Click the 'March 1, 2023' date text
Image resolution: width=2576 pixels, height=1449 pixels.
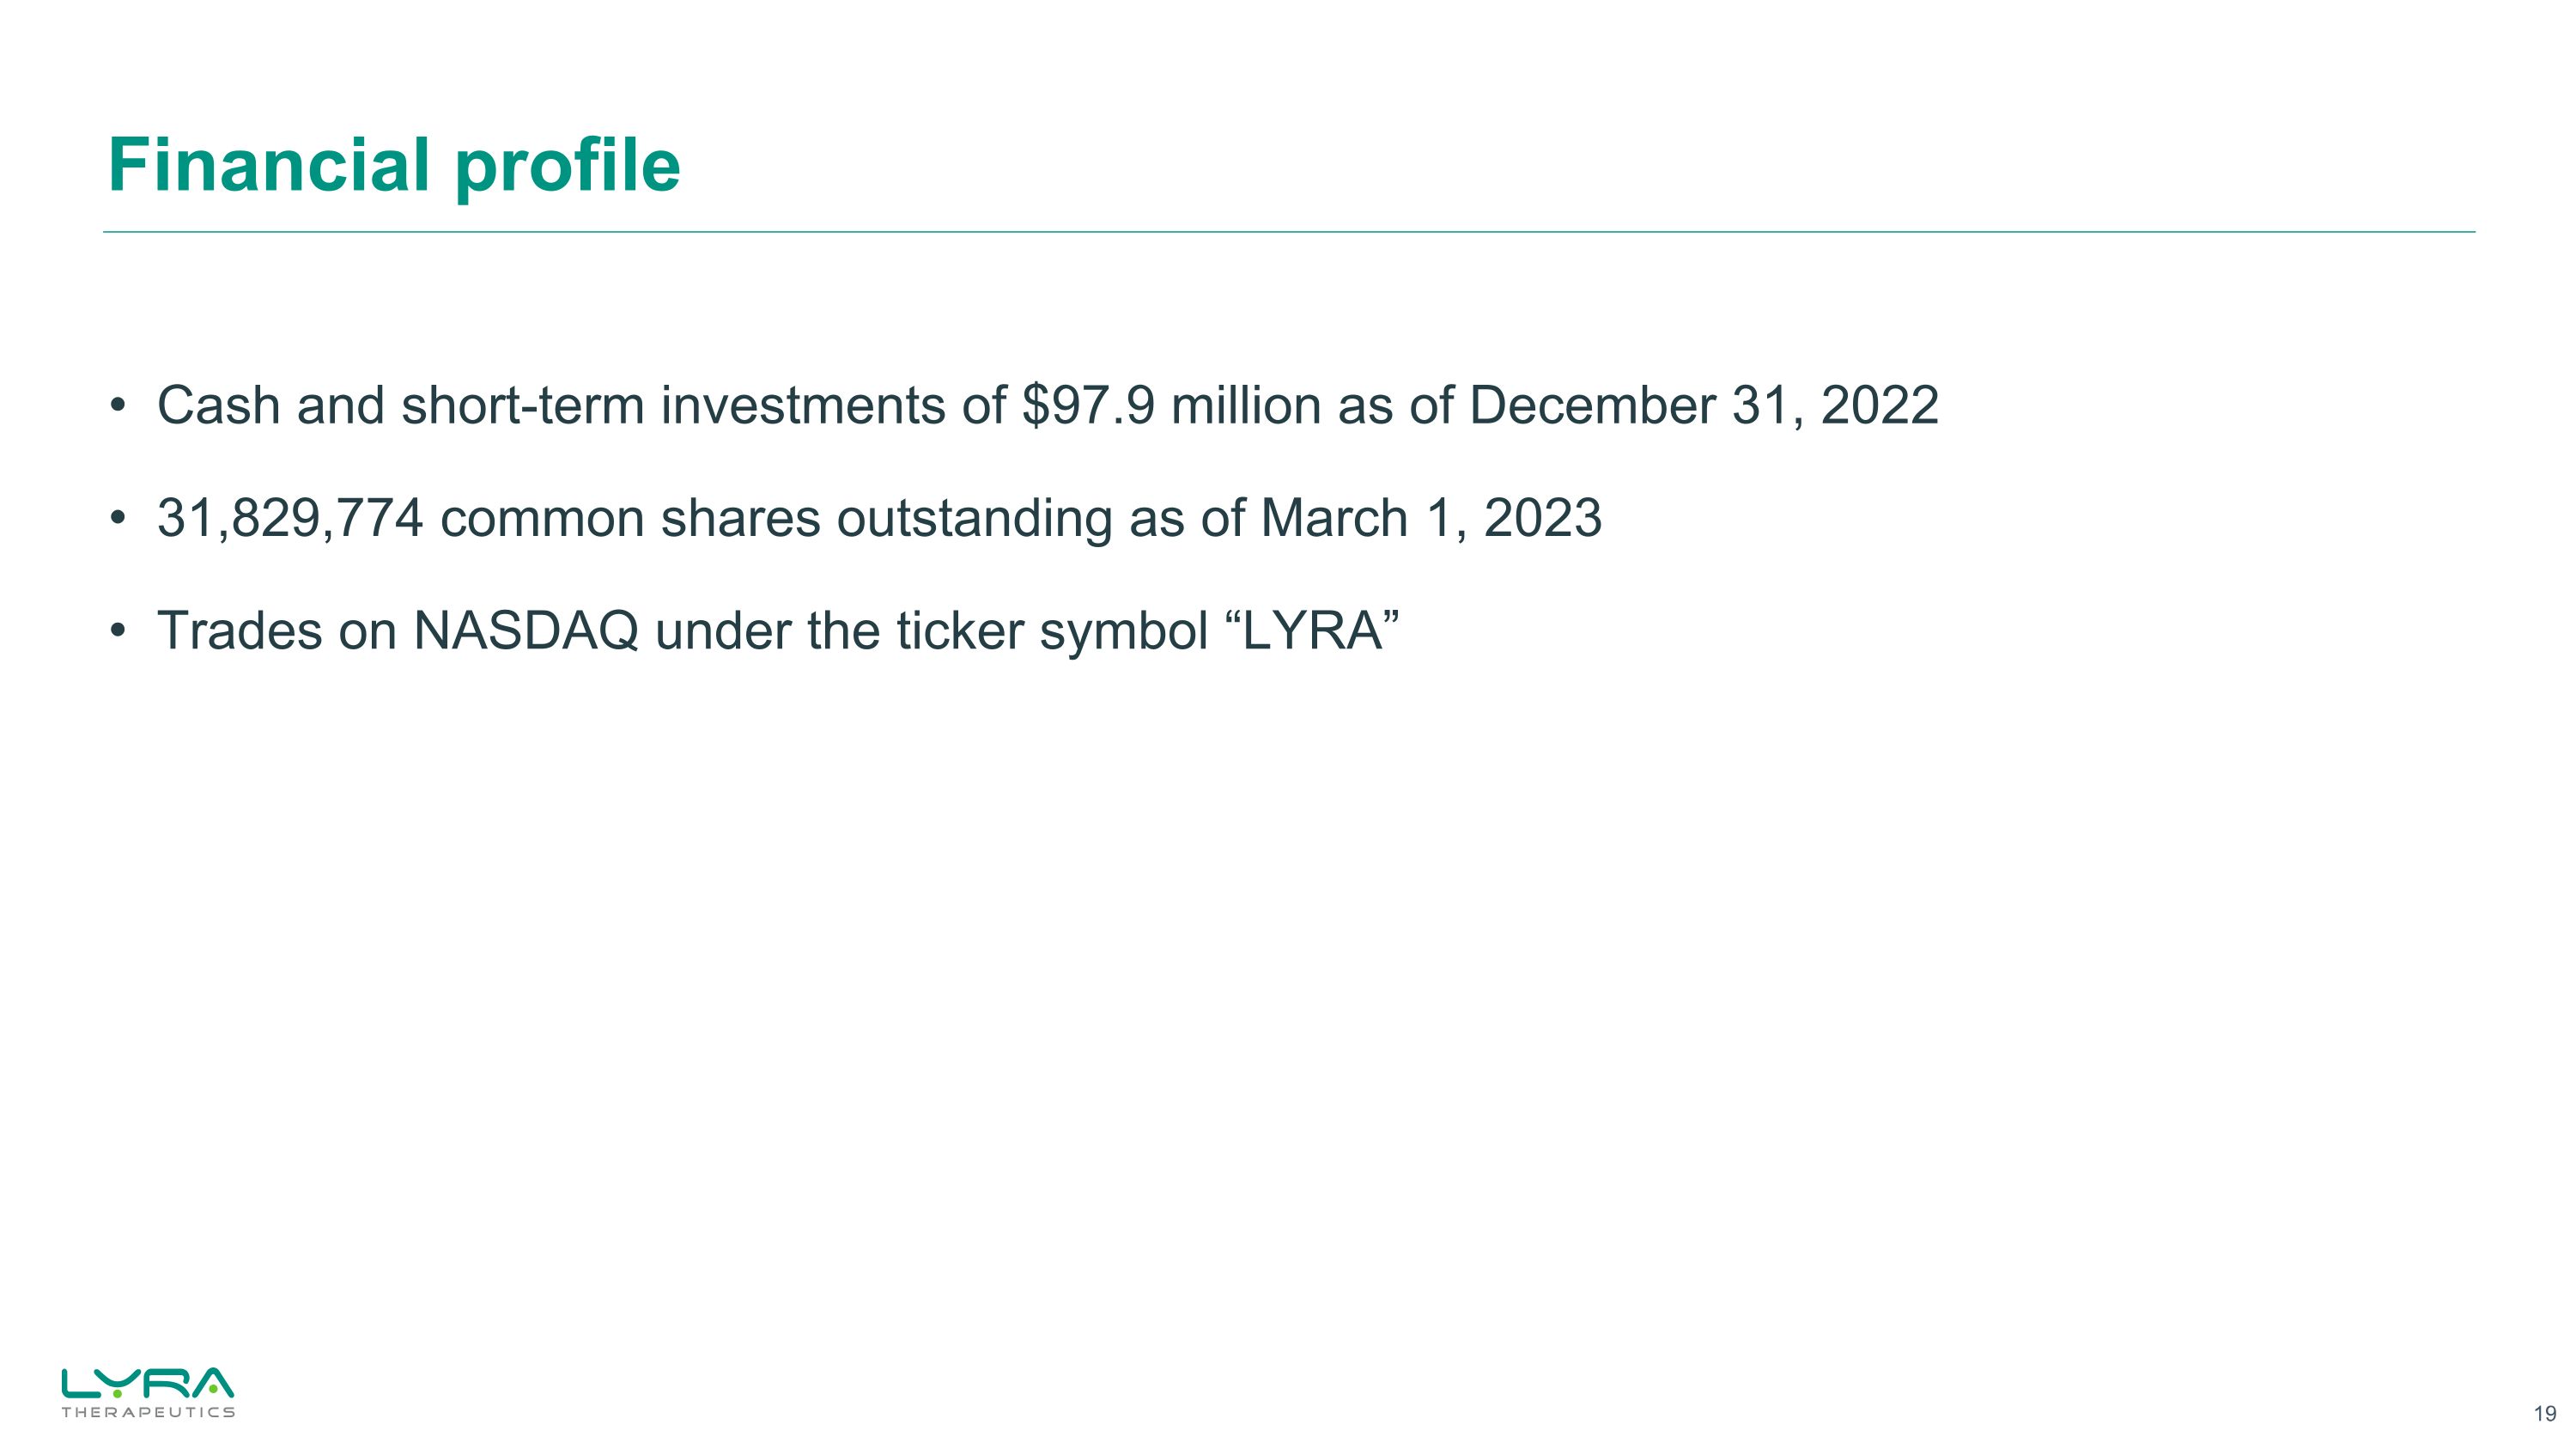[x=1431, y=519]
